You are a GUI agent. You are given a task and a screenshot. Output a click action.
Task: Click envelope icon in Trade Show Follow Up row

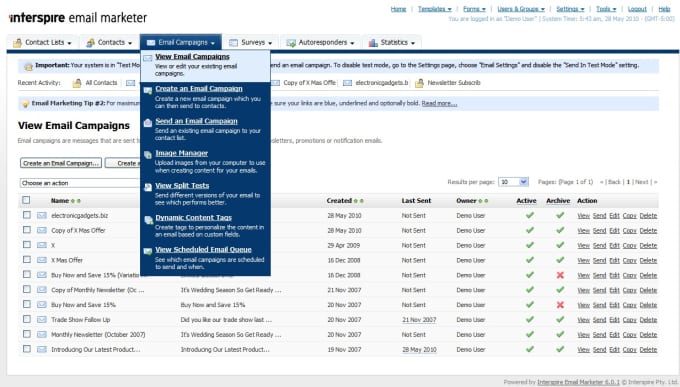(42, 319)
